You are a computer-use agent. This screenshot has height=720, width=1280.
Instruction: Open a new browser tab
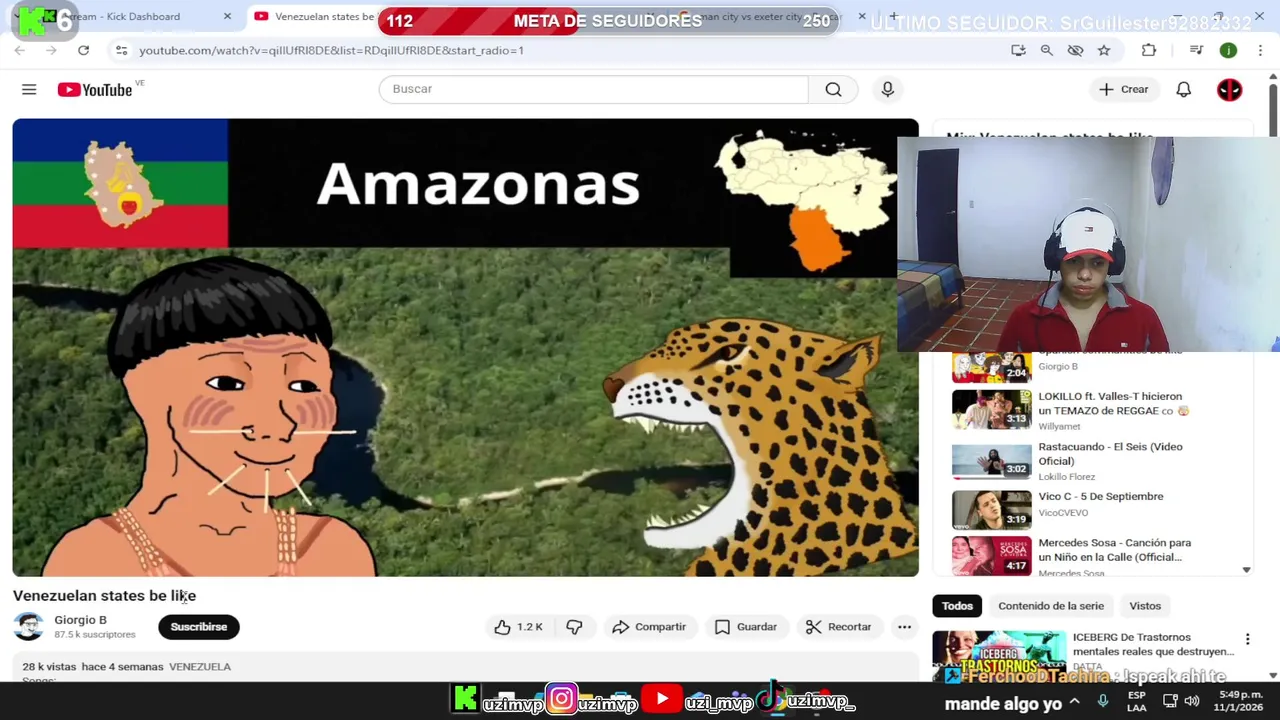(x=893, y=16)
